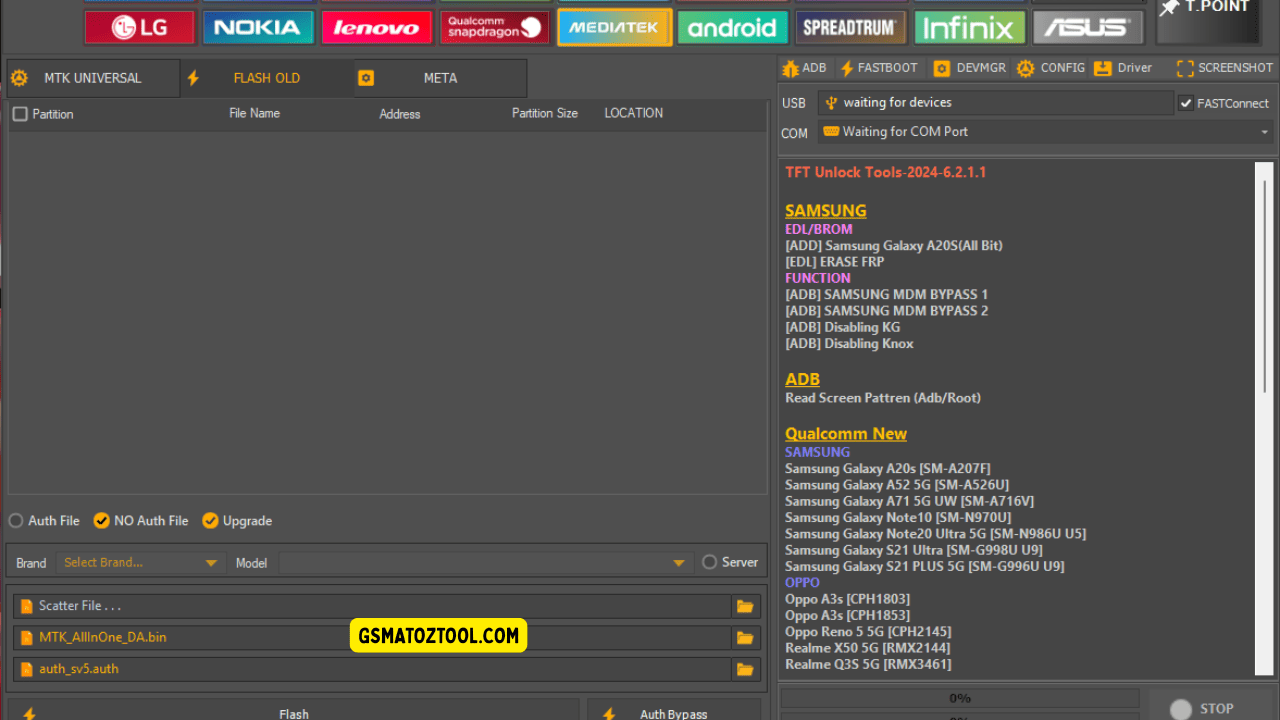Image resolution: width=1280 pixels, height=720 pixels.
Task: Take a screenshot with SCREENSHOT tool
Action: (1224, 68)
